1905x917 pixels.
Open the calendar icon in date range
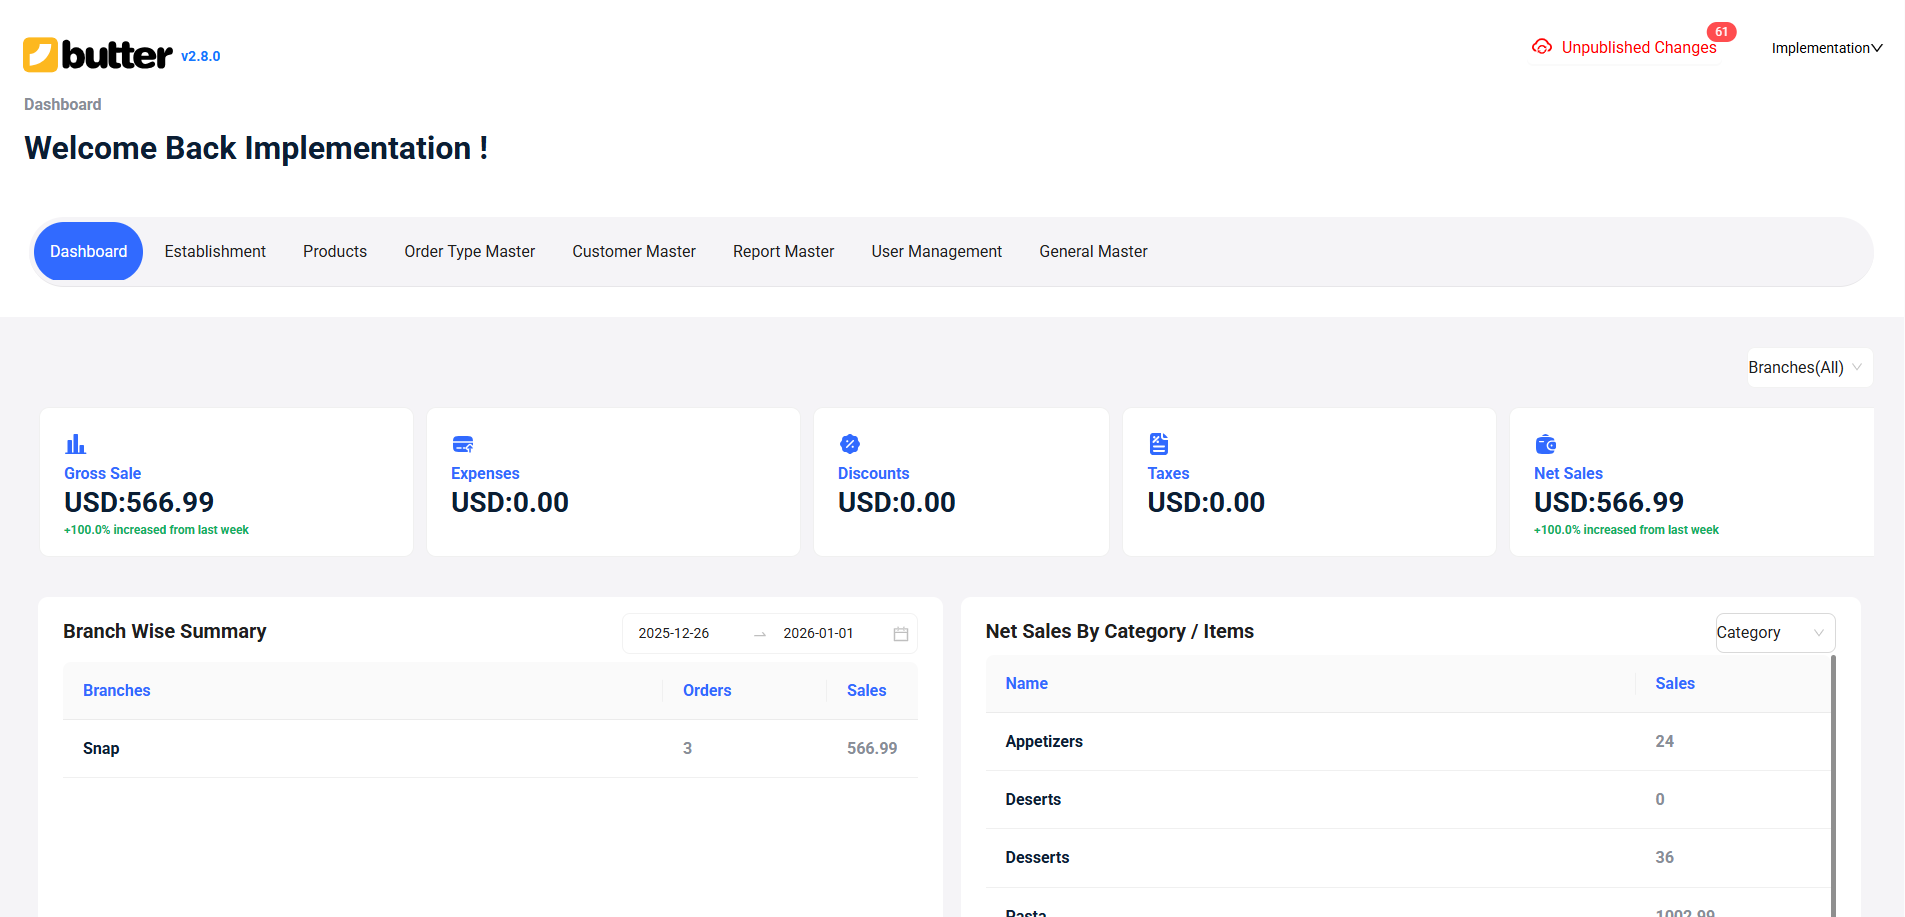[x=900, y=634]
